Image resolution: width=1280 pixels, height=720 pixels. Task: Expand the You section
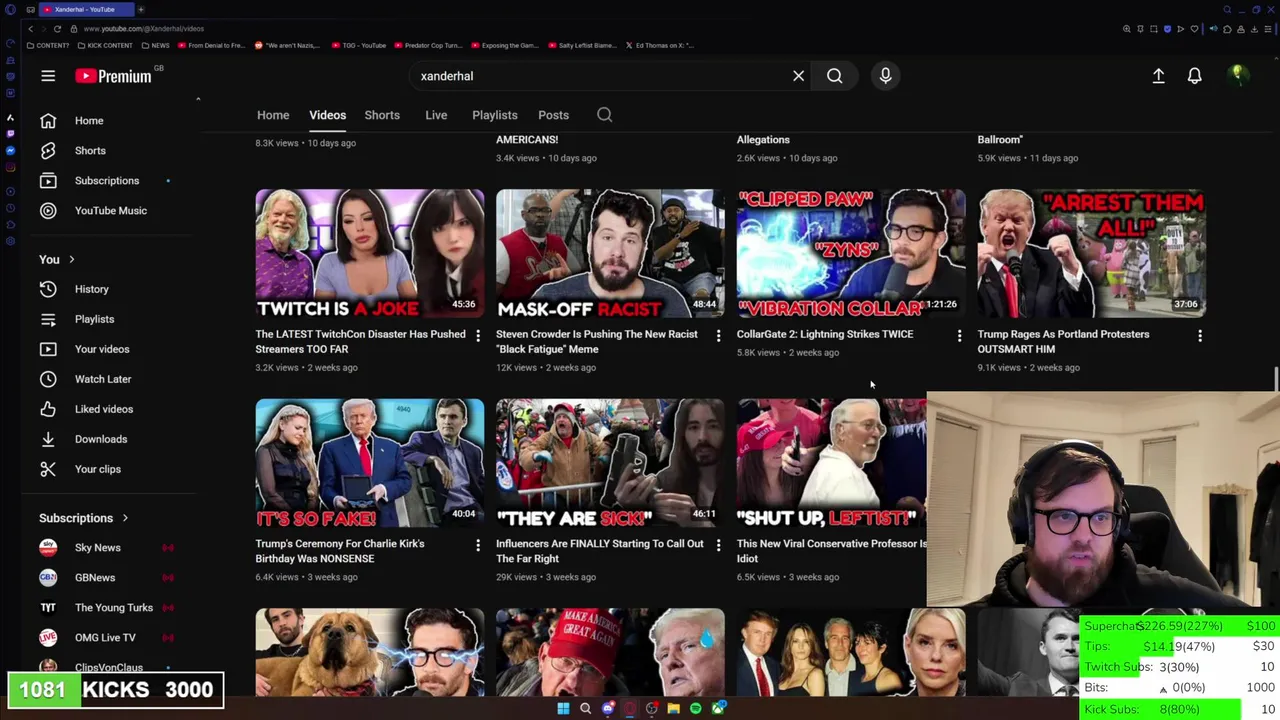(x=57, y=259)
